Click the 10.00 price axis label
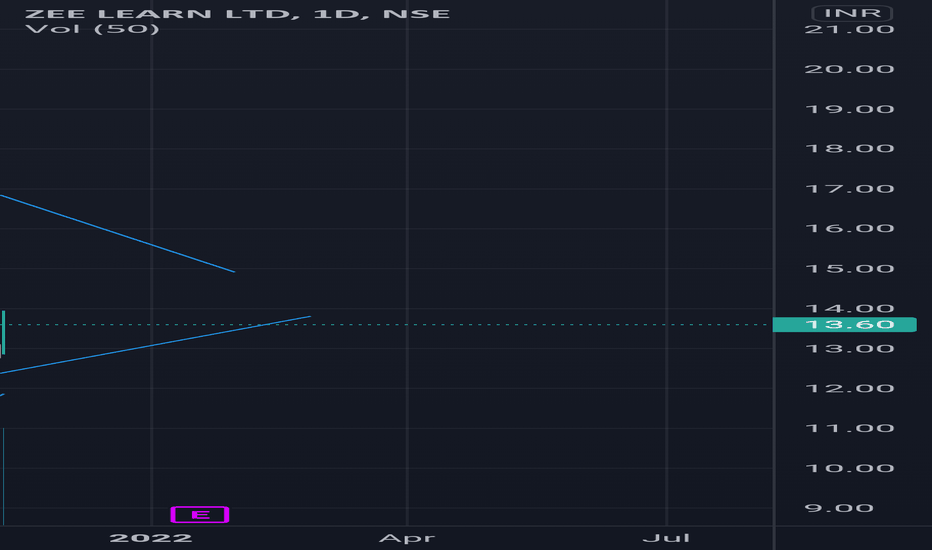The width and height of the screenshot is (932, 550). click(849, 469)
